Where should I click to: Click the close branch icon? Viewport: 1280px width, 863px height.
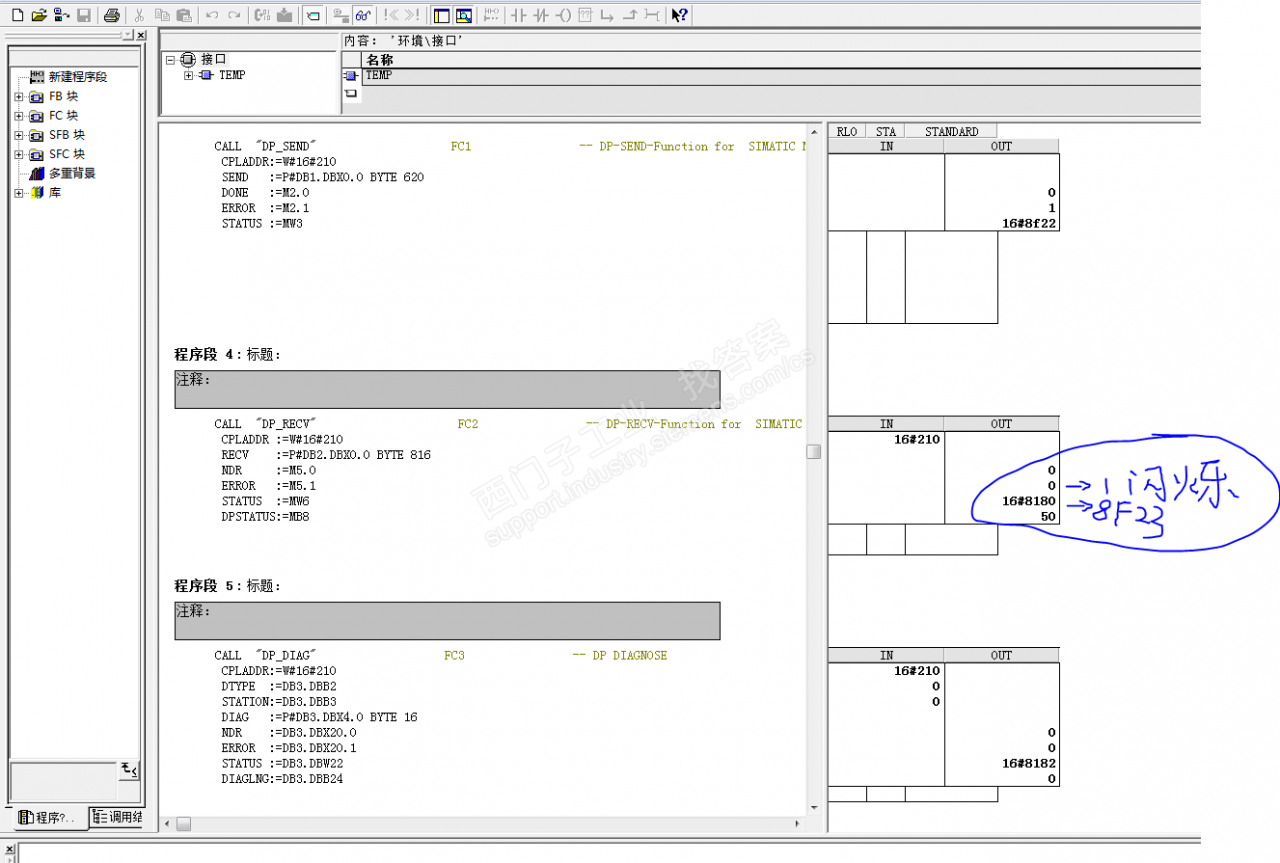point(630,15)
